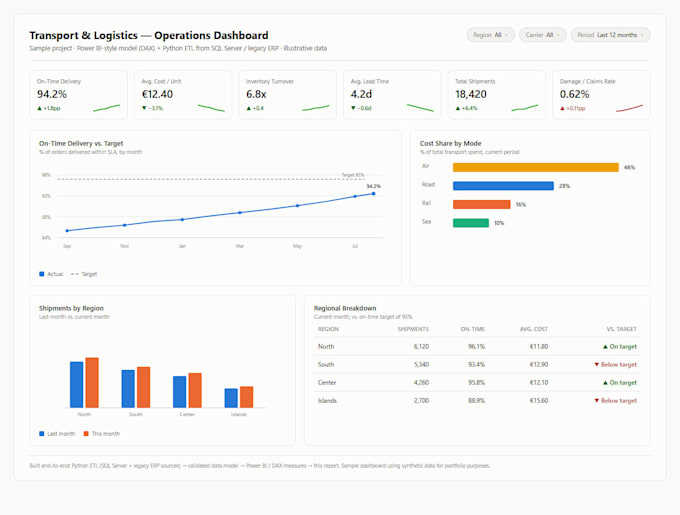
Task: Click the Center this month orange bar
Action: coord(195,390)
